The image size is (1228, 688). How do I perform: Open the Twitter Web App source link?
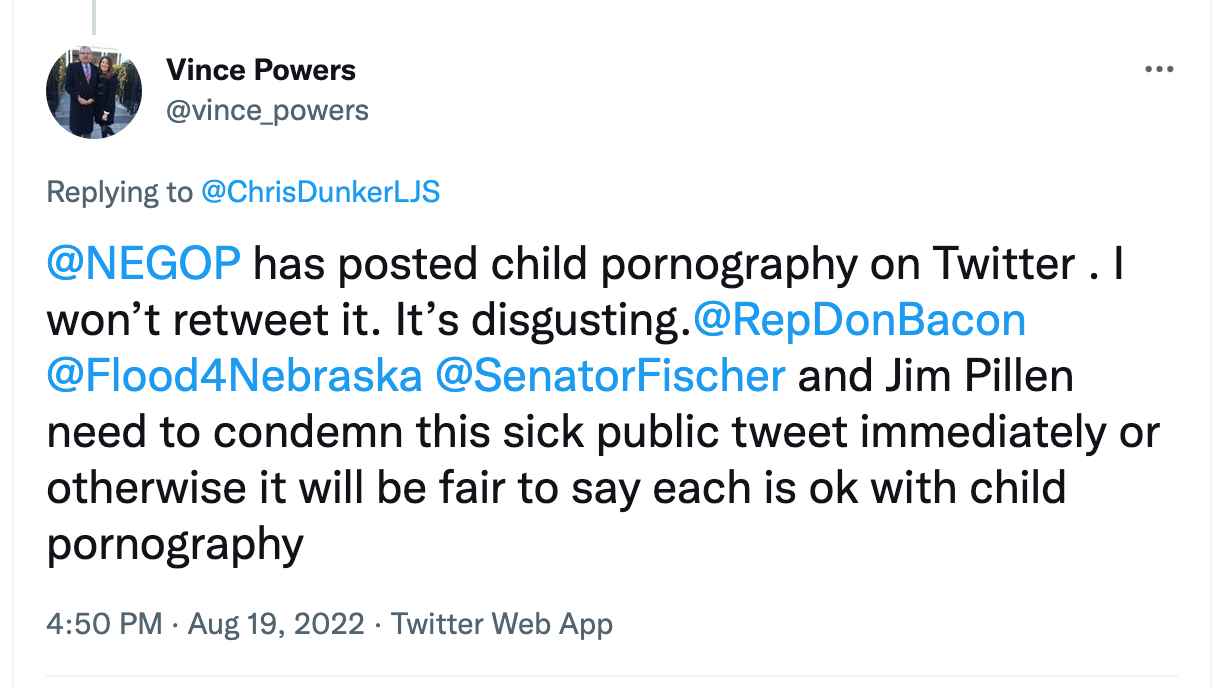tap(501, 624)
